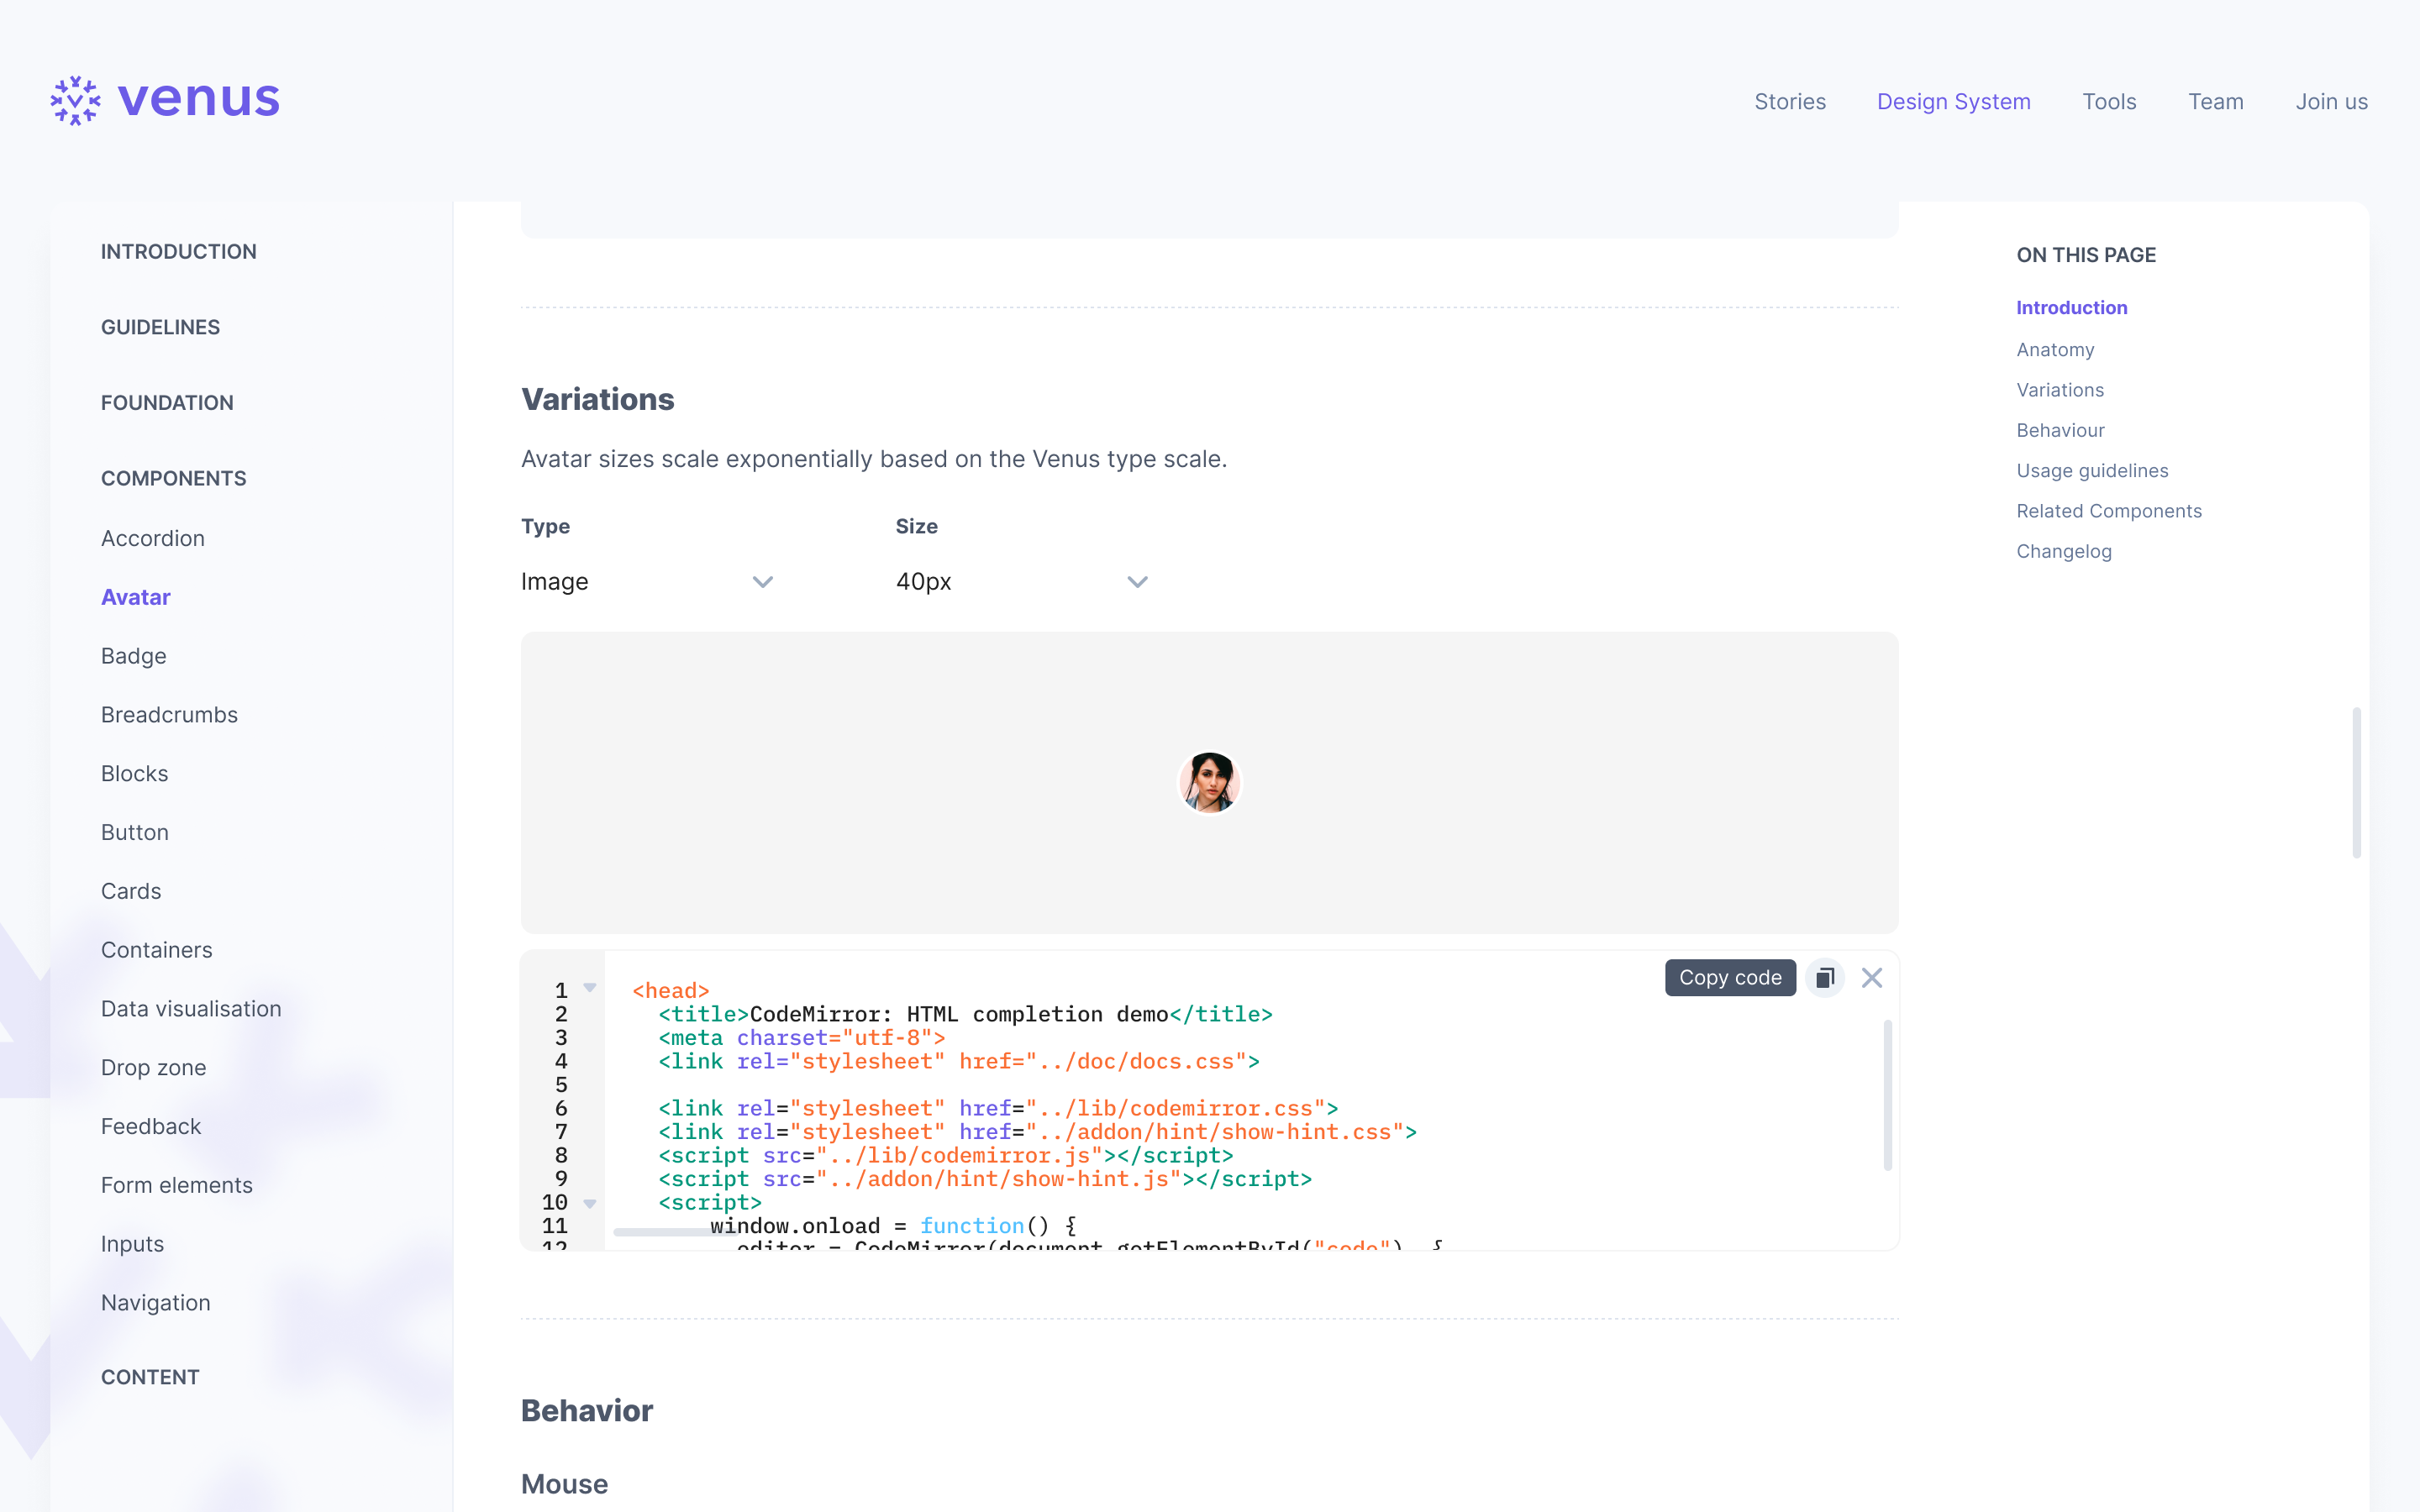Expand CONTENT sidebar section
This screenshot has height=1512, width=2420.
point(150,1377)
